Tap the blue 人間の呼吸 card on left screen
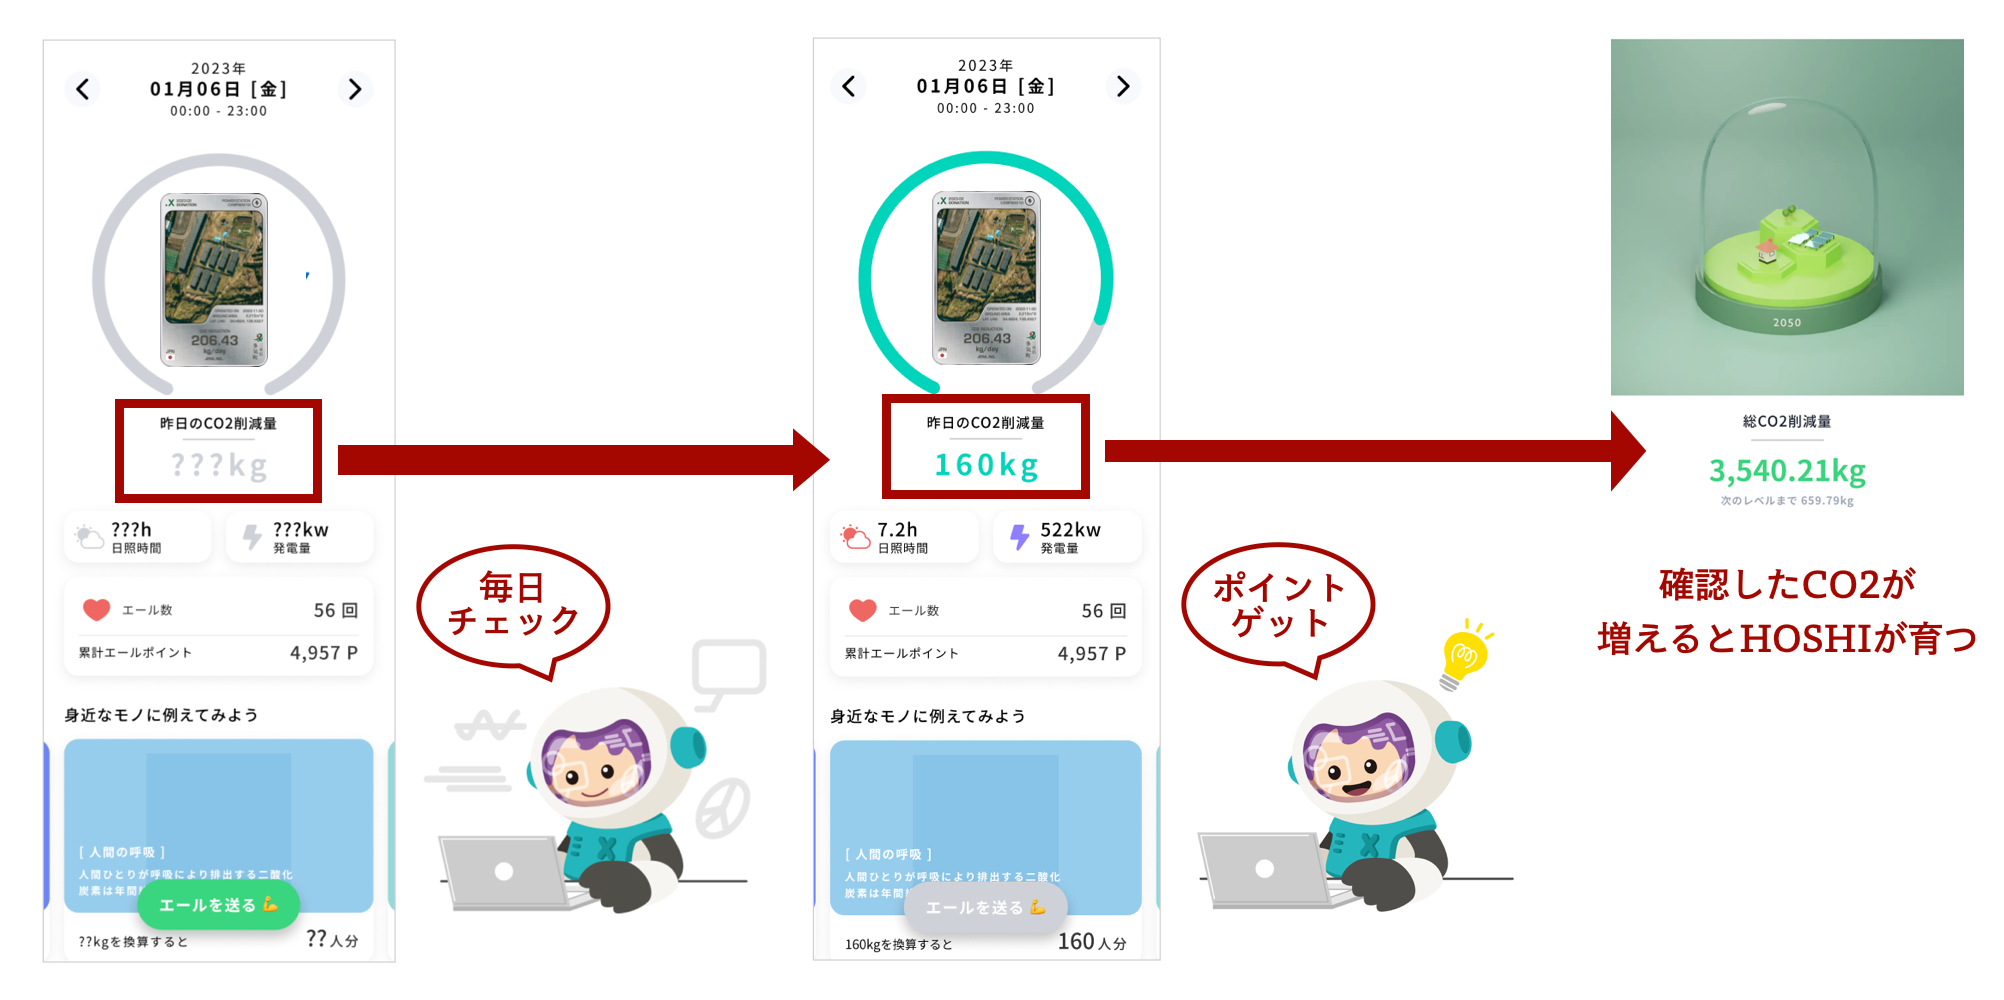The image size is (2004, 1000). (x=218, y=826)
